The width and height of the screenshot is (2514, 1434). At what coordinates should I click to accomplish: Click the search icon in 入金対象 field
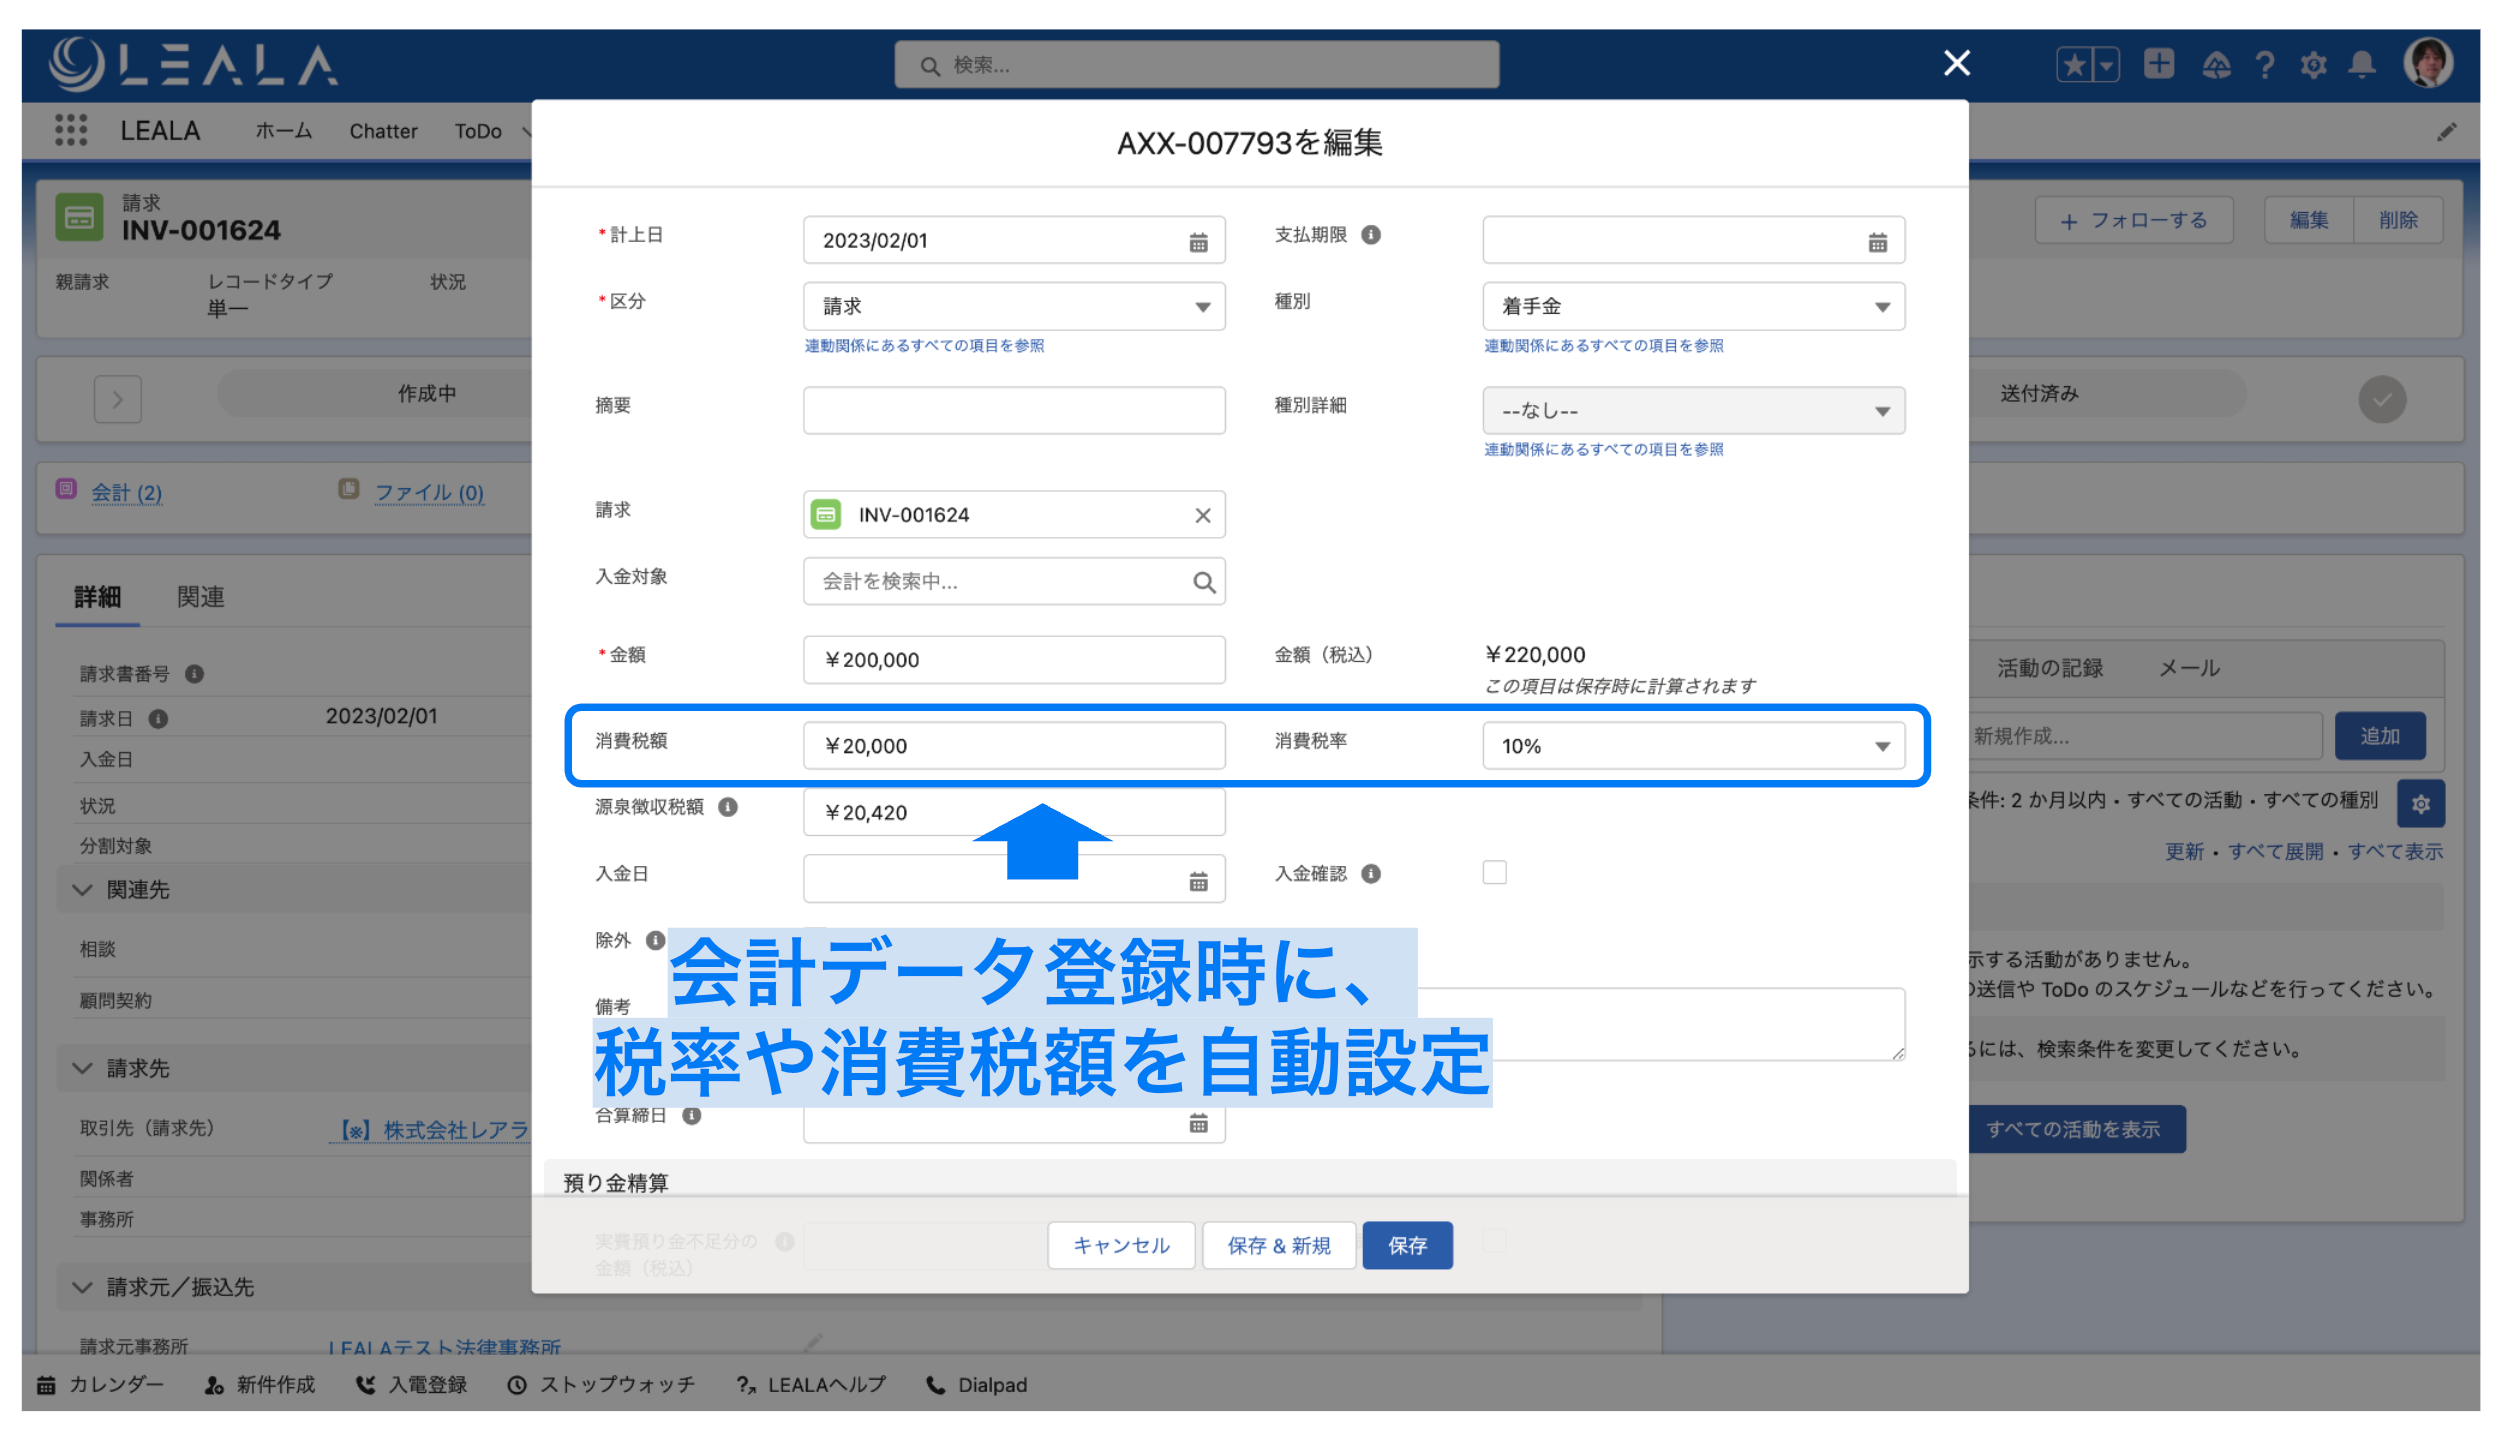click(x=1203, y=582)
